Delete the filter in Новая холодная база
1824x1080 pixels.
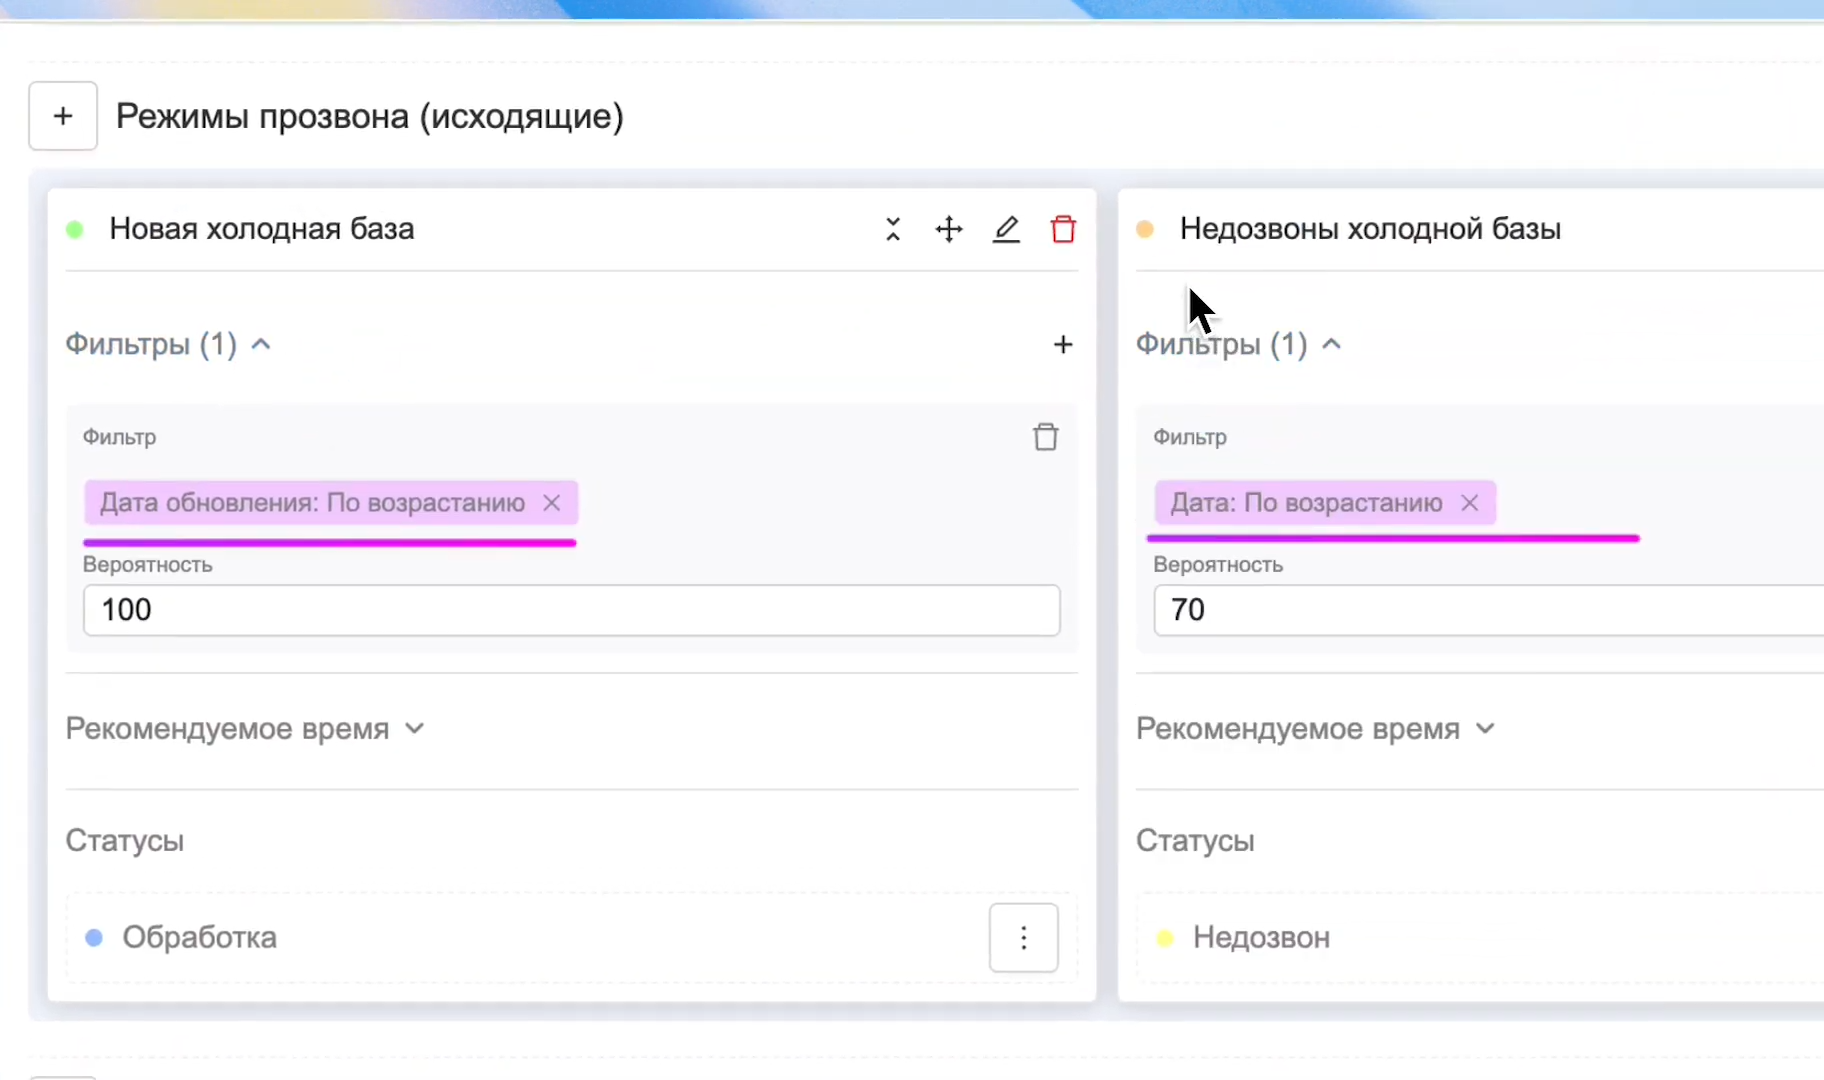coord(1045,437)
